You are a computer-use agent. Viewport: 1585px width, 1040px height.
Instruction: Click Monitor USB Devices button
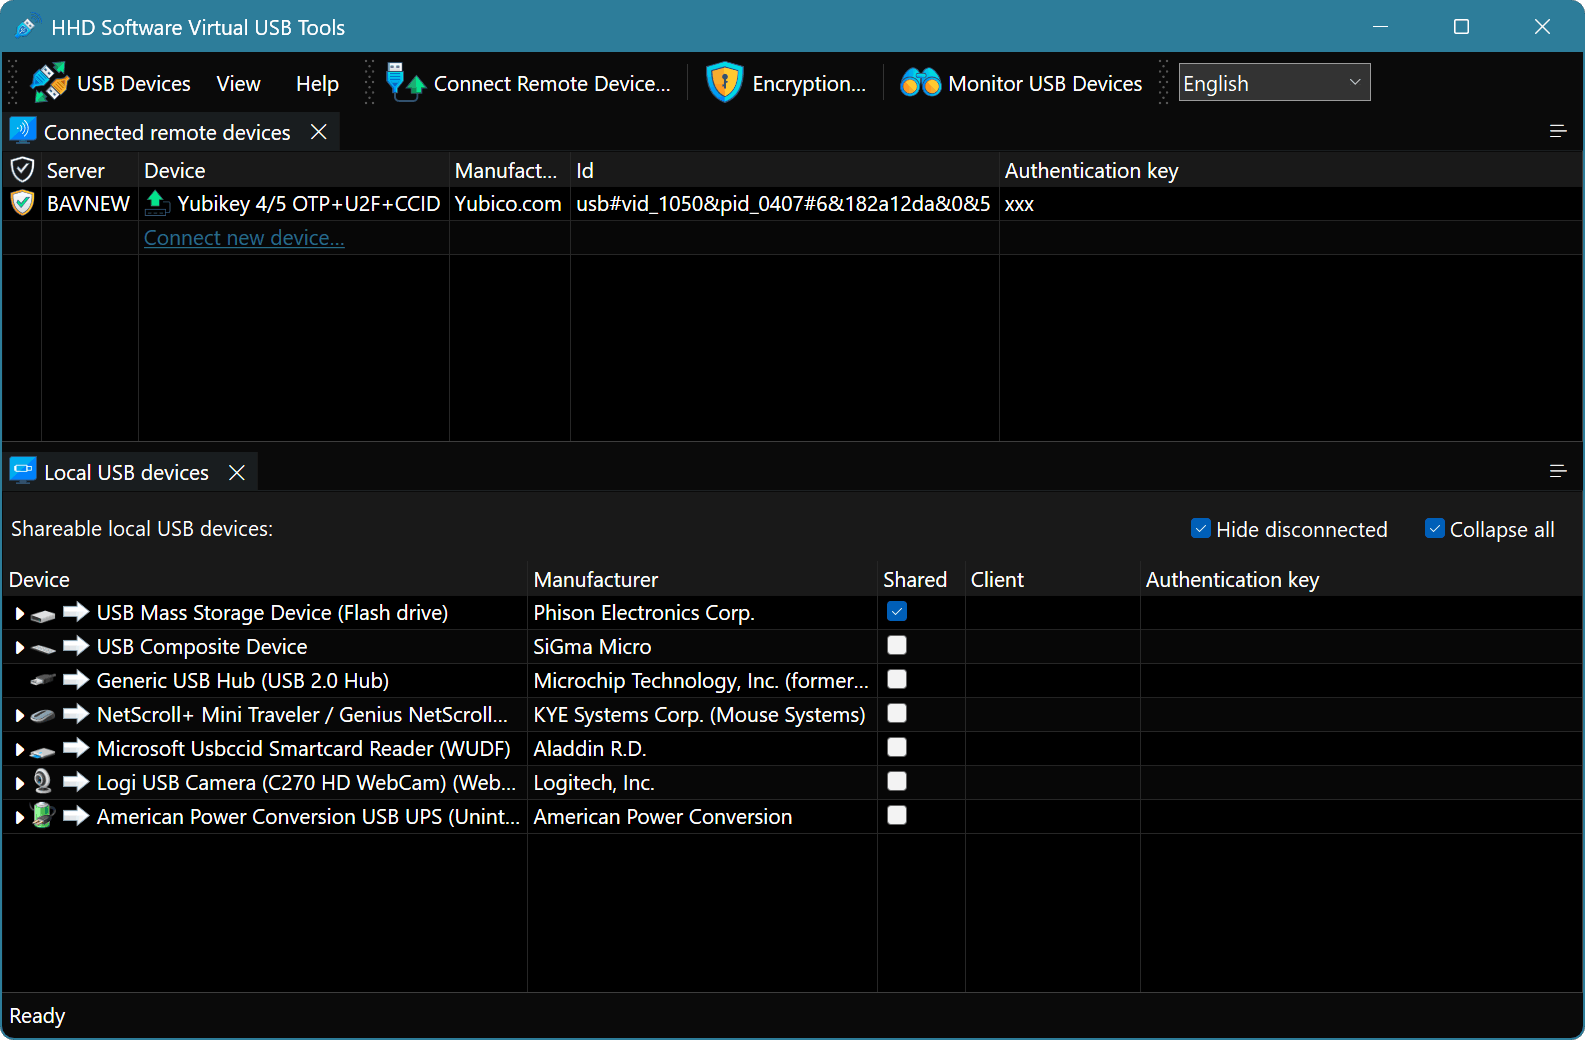coord(1021,84)
